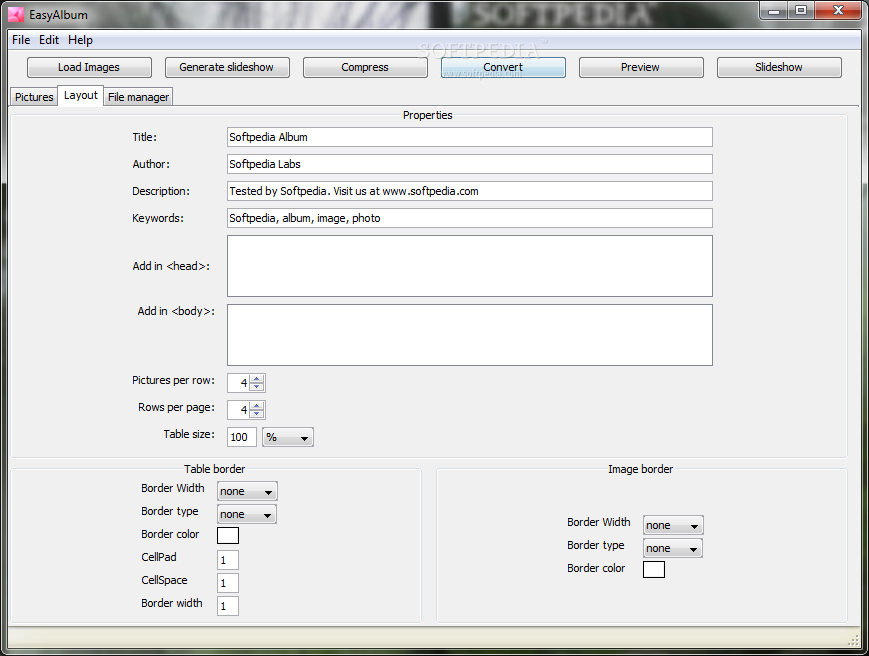Click Generate slideshow button
This screenshot has height=656, width=869.
(227, 67)
